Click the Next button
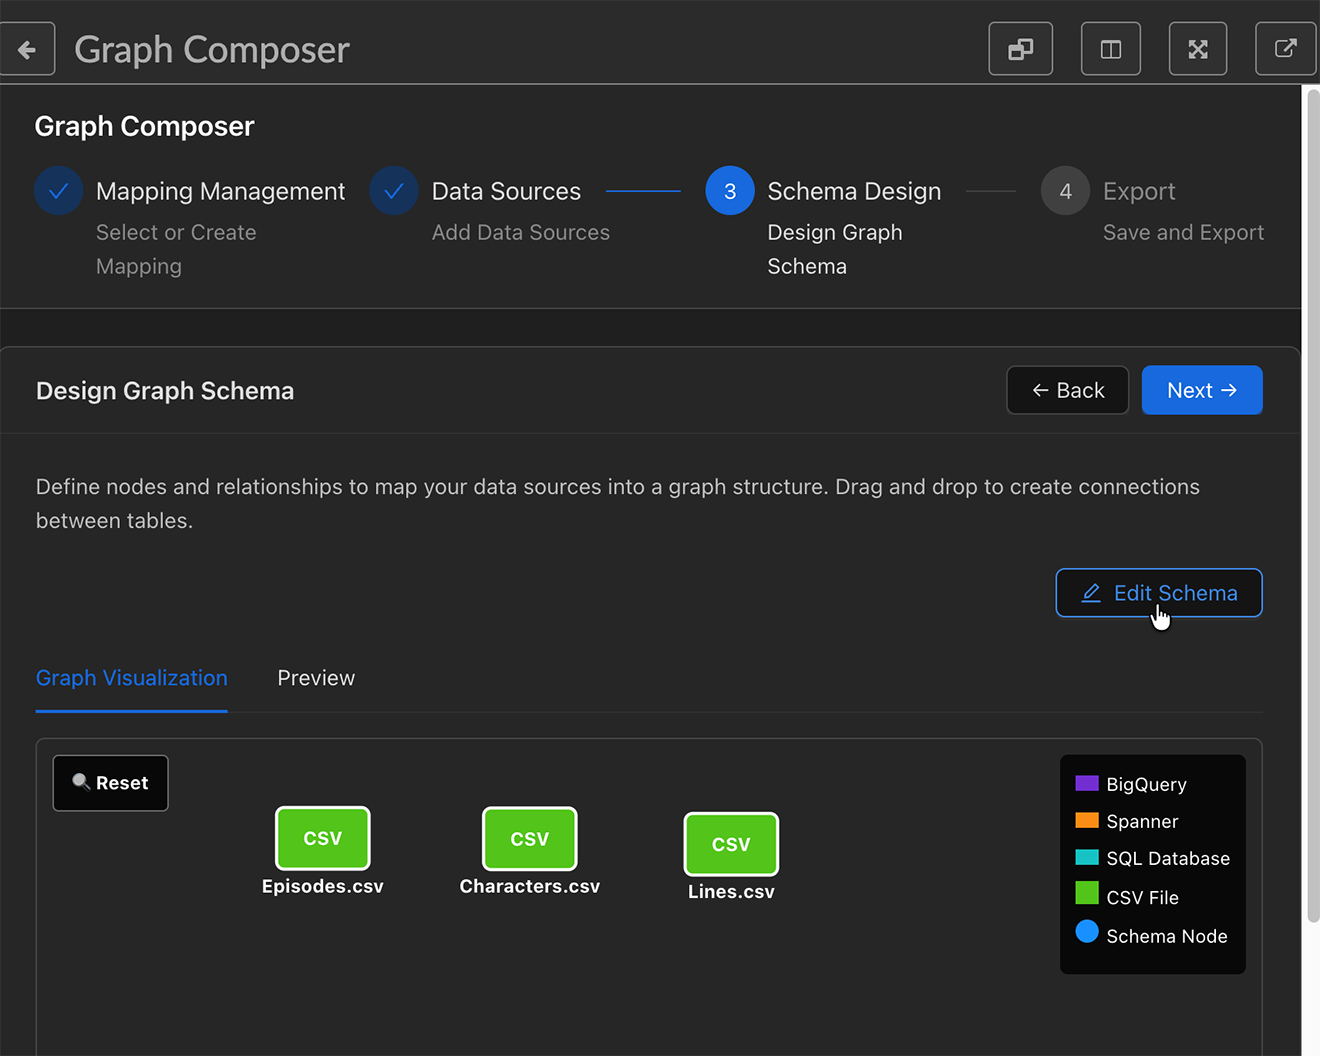This screenshot has height=1056, width=1320. 1201,390
